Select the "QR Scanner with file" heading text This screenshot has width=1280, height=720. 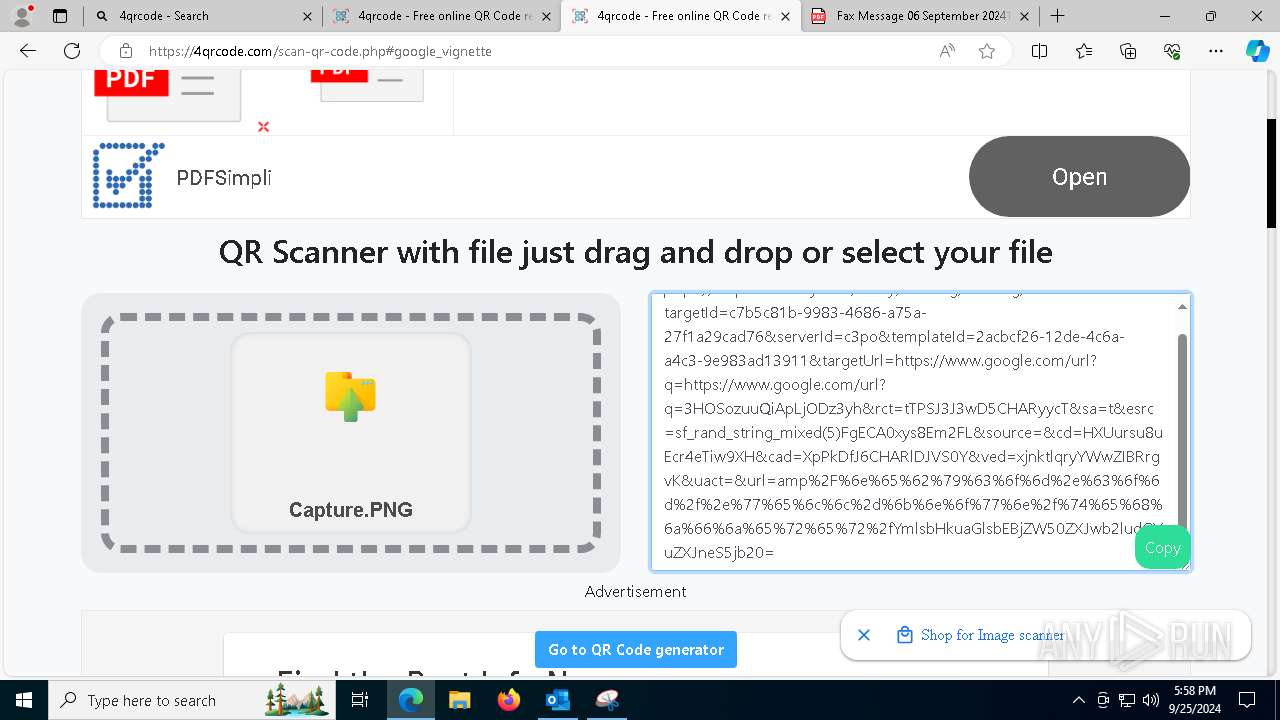tap(636, 252)
